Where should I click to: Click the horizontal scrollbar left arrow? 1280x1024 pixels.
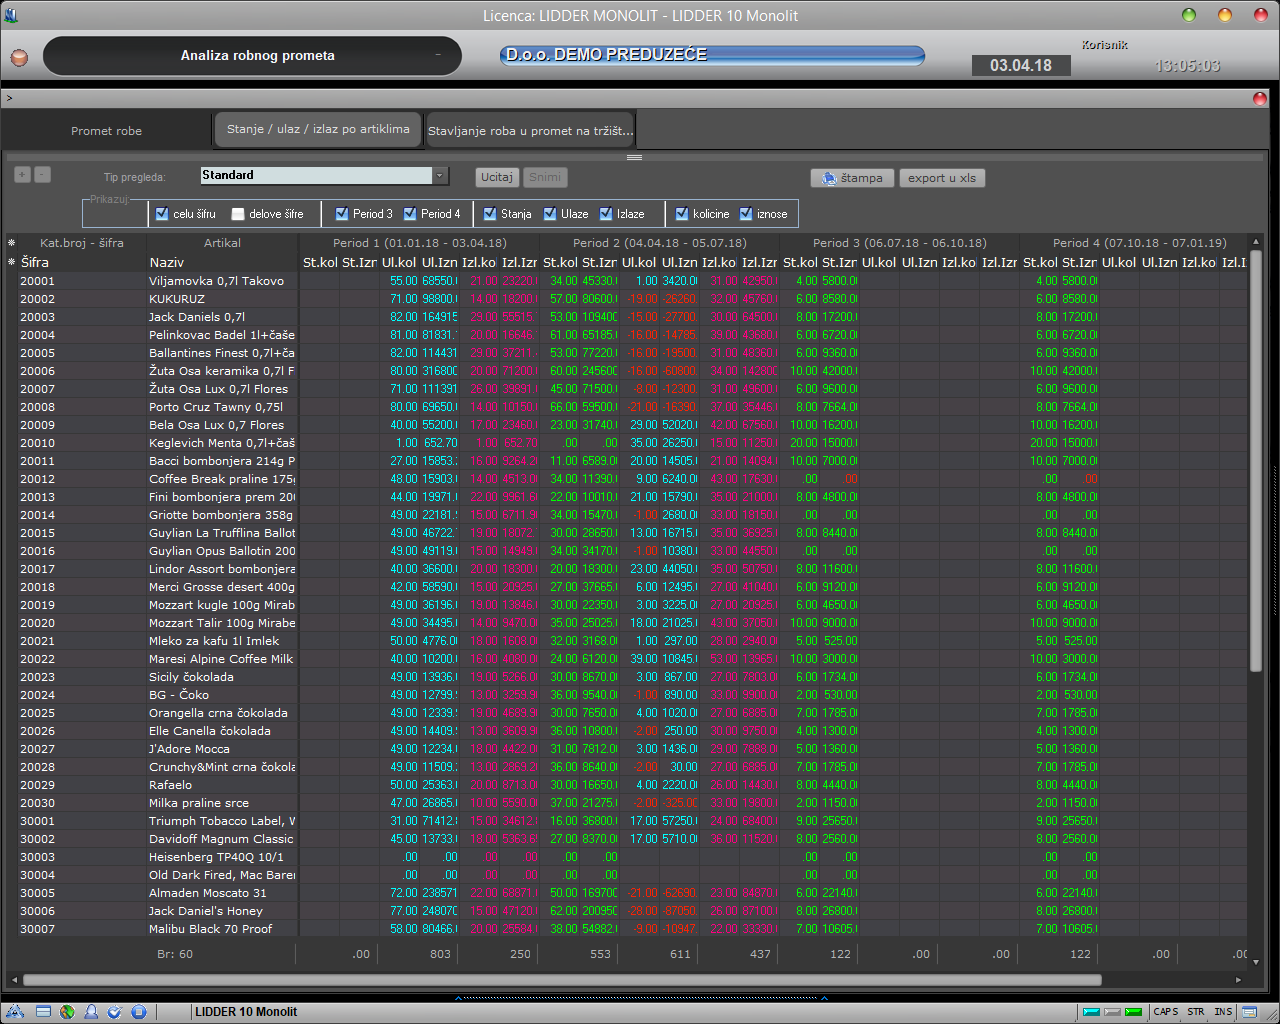tap(14, 980)
